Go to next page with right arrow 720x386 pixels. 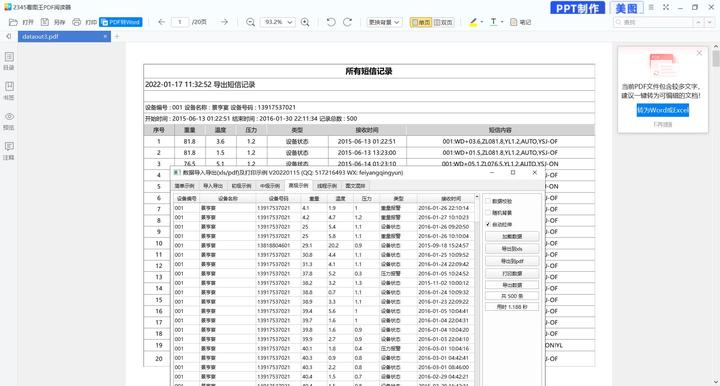pyautogui.click(x=224, y=22)
